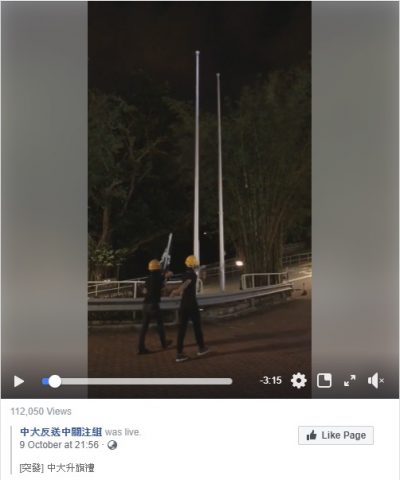This screenshot has height=480, width=400.
Task: Click the -3:15 remaining time display
Action: (x=271, y=380)
